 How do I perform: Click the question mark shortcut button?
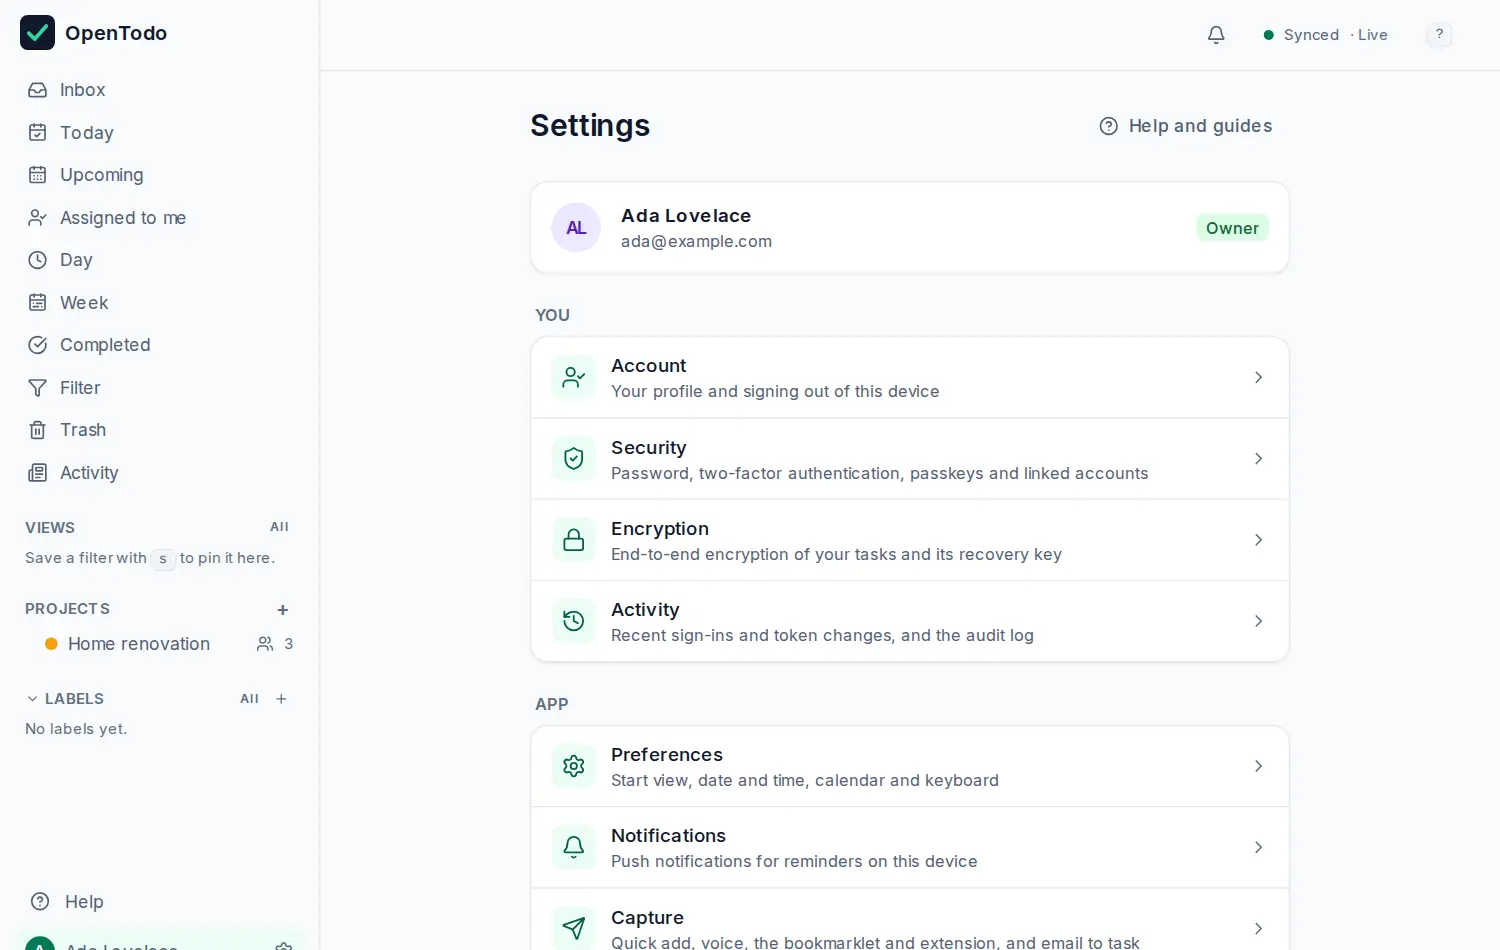[1439, 35]
